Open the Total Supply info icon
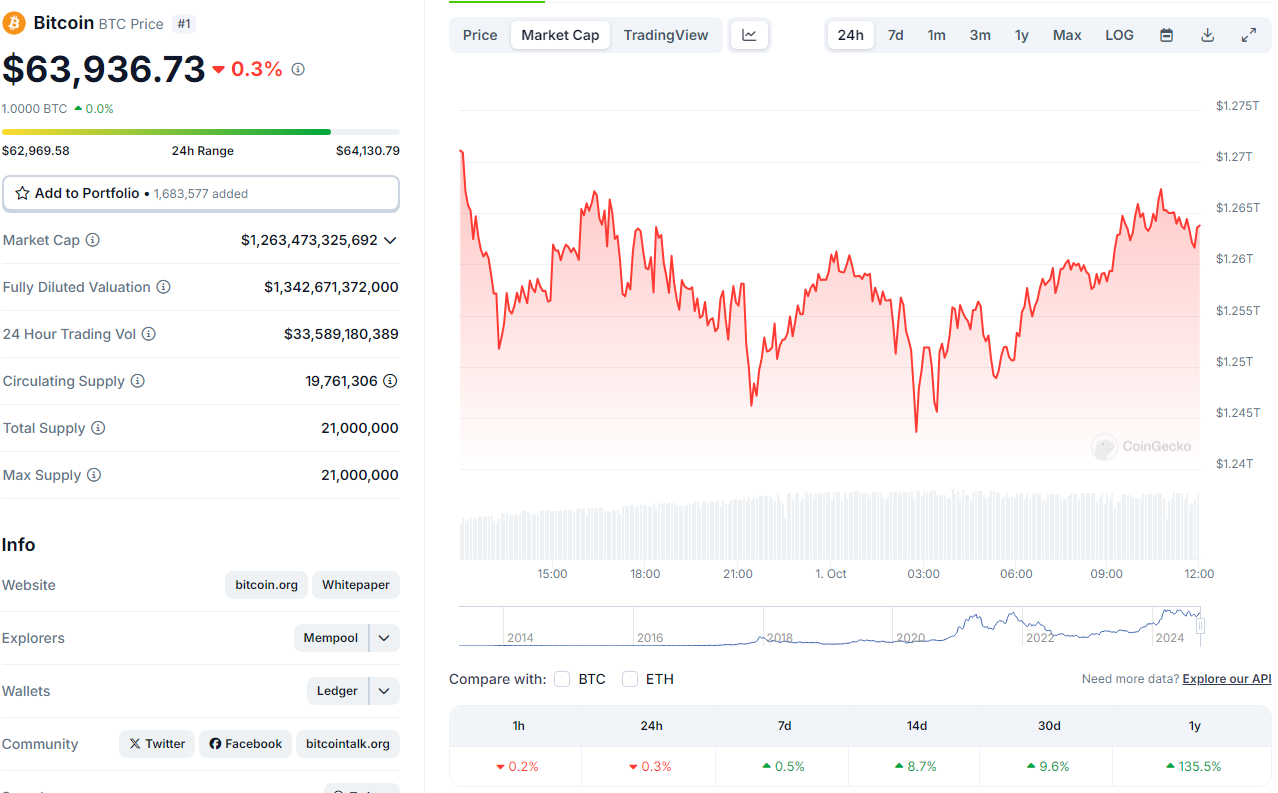The image size is (1278, 793). 98,428
